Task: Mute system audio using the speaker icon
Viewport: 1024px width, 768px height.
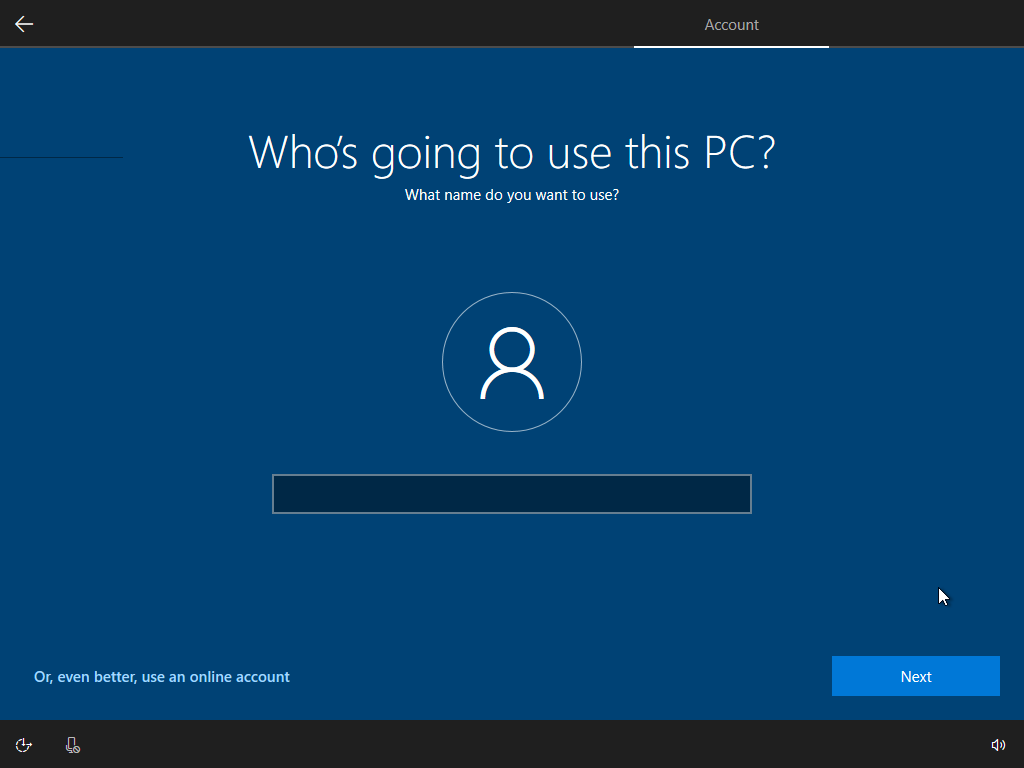Action: tap(997, 744)
